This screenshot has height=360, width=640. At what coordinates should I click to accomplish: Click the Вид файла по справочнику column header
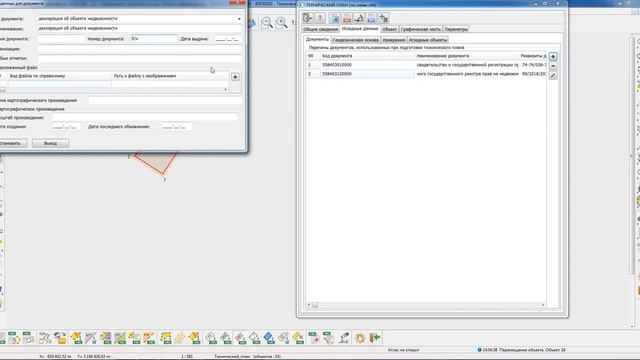60,76
